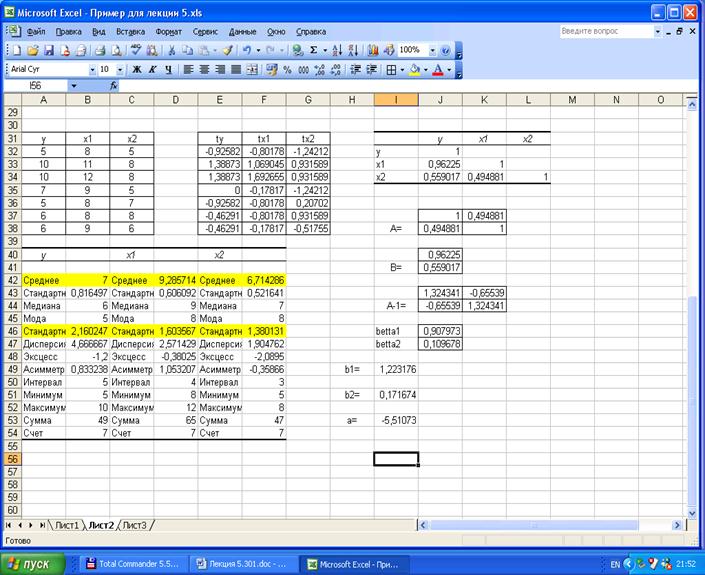Open the Данные menu
The height and width of the screenshot is (575, 705).
click(x=242, y=32)
